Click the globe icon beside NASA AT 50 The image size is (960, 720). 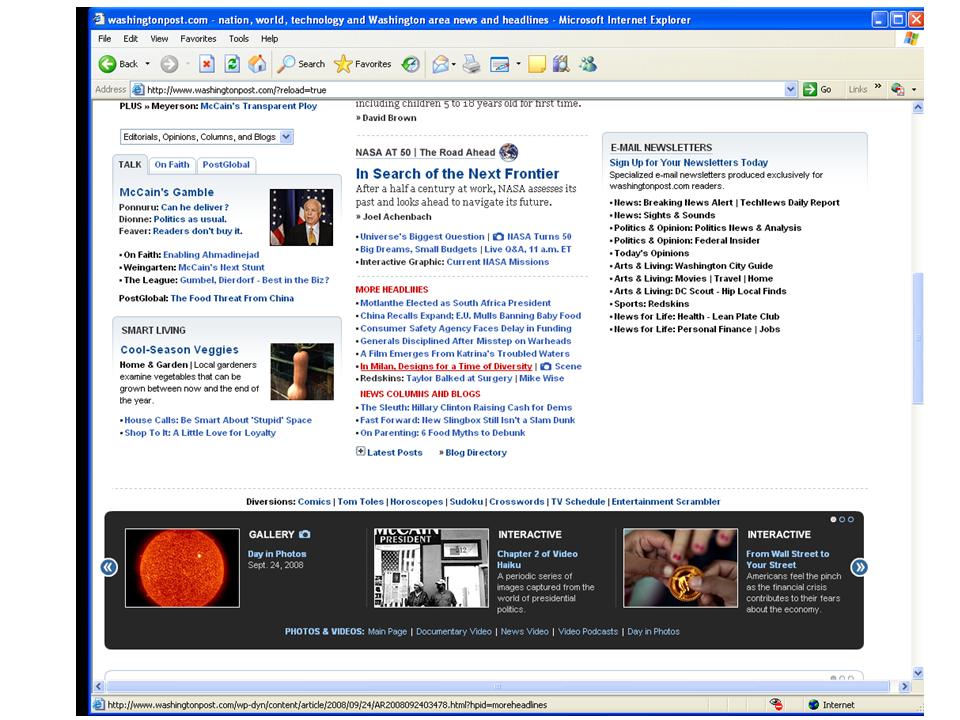(508, 151)
